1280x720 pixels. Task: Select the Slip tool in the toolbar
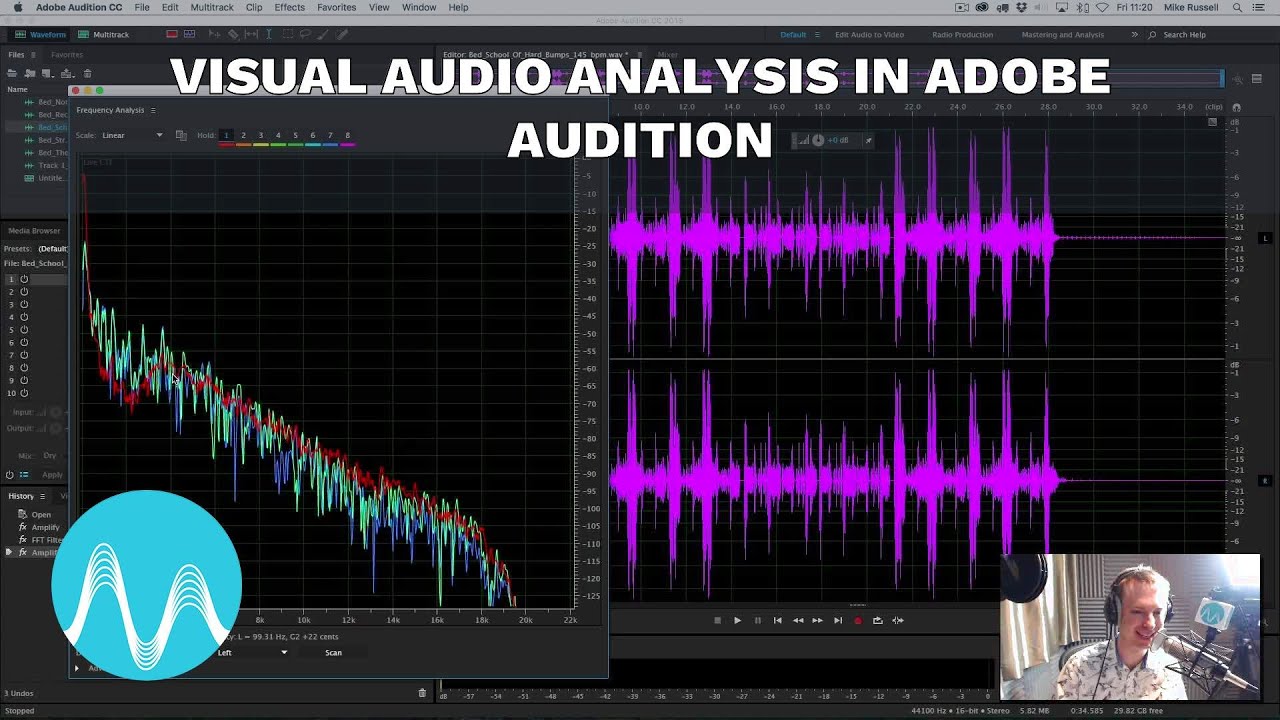pos(251,34)
